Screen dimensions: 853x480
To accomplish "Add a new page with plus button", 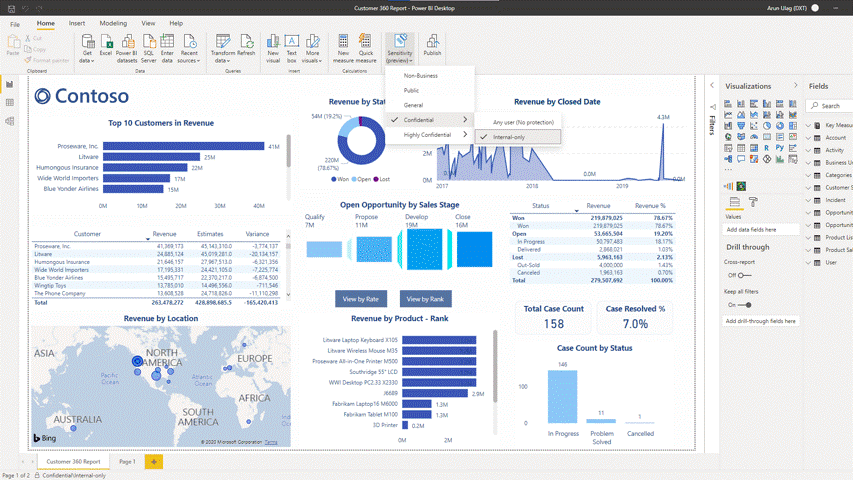I will click(153, 461).
